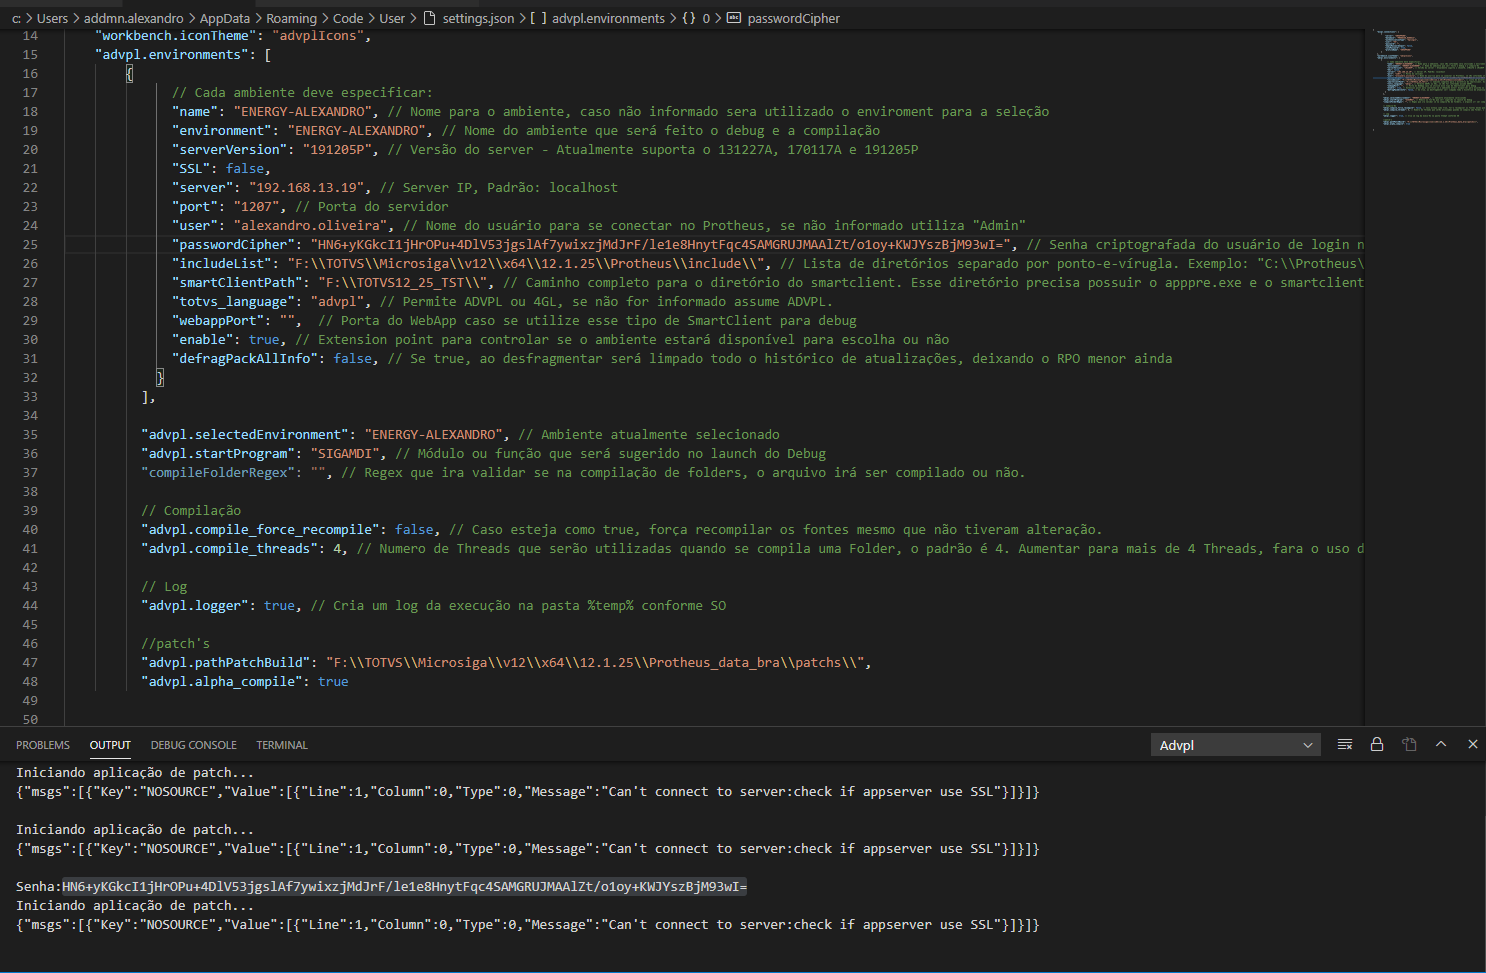Click the abc icon beside passwordCipher breadcrumb
The image size is (1486, 973).
click(735, 17)
